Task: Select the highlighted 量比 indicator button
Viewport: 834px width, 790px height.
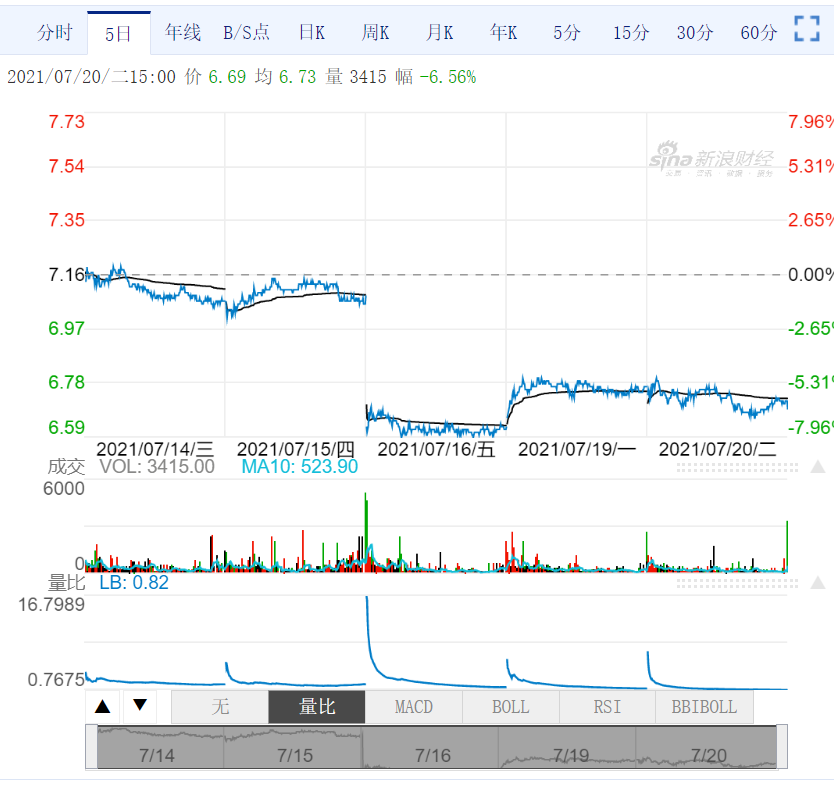Action: [x=317, y=707]
